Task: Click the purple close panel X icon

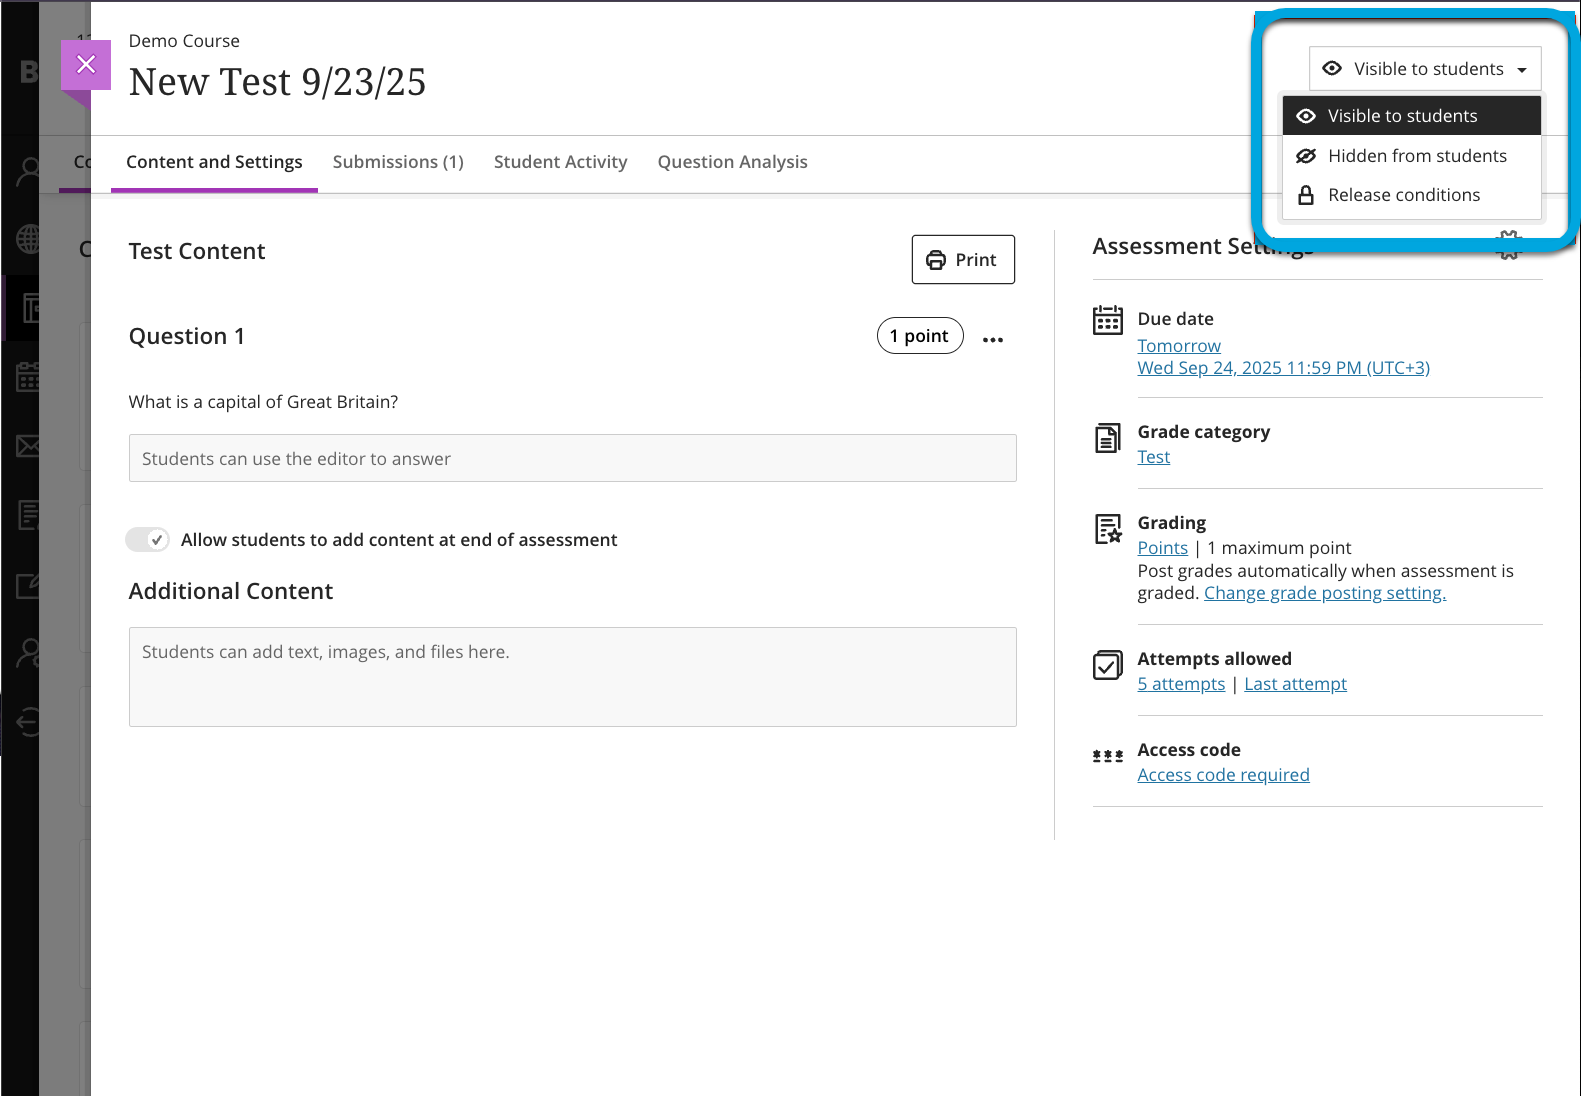Action: (x=86, y=65)
